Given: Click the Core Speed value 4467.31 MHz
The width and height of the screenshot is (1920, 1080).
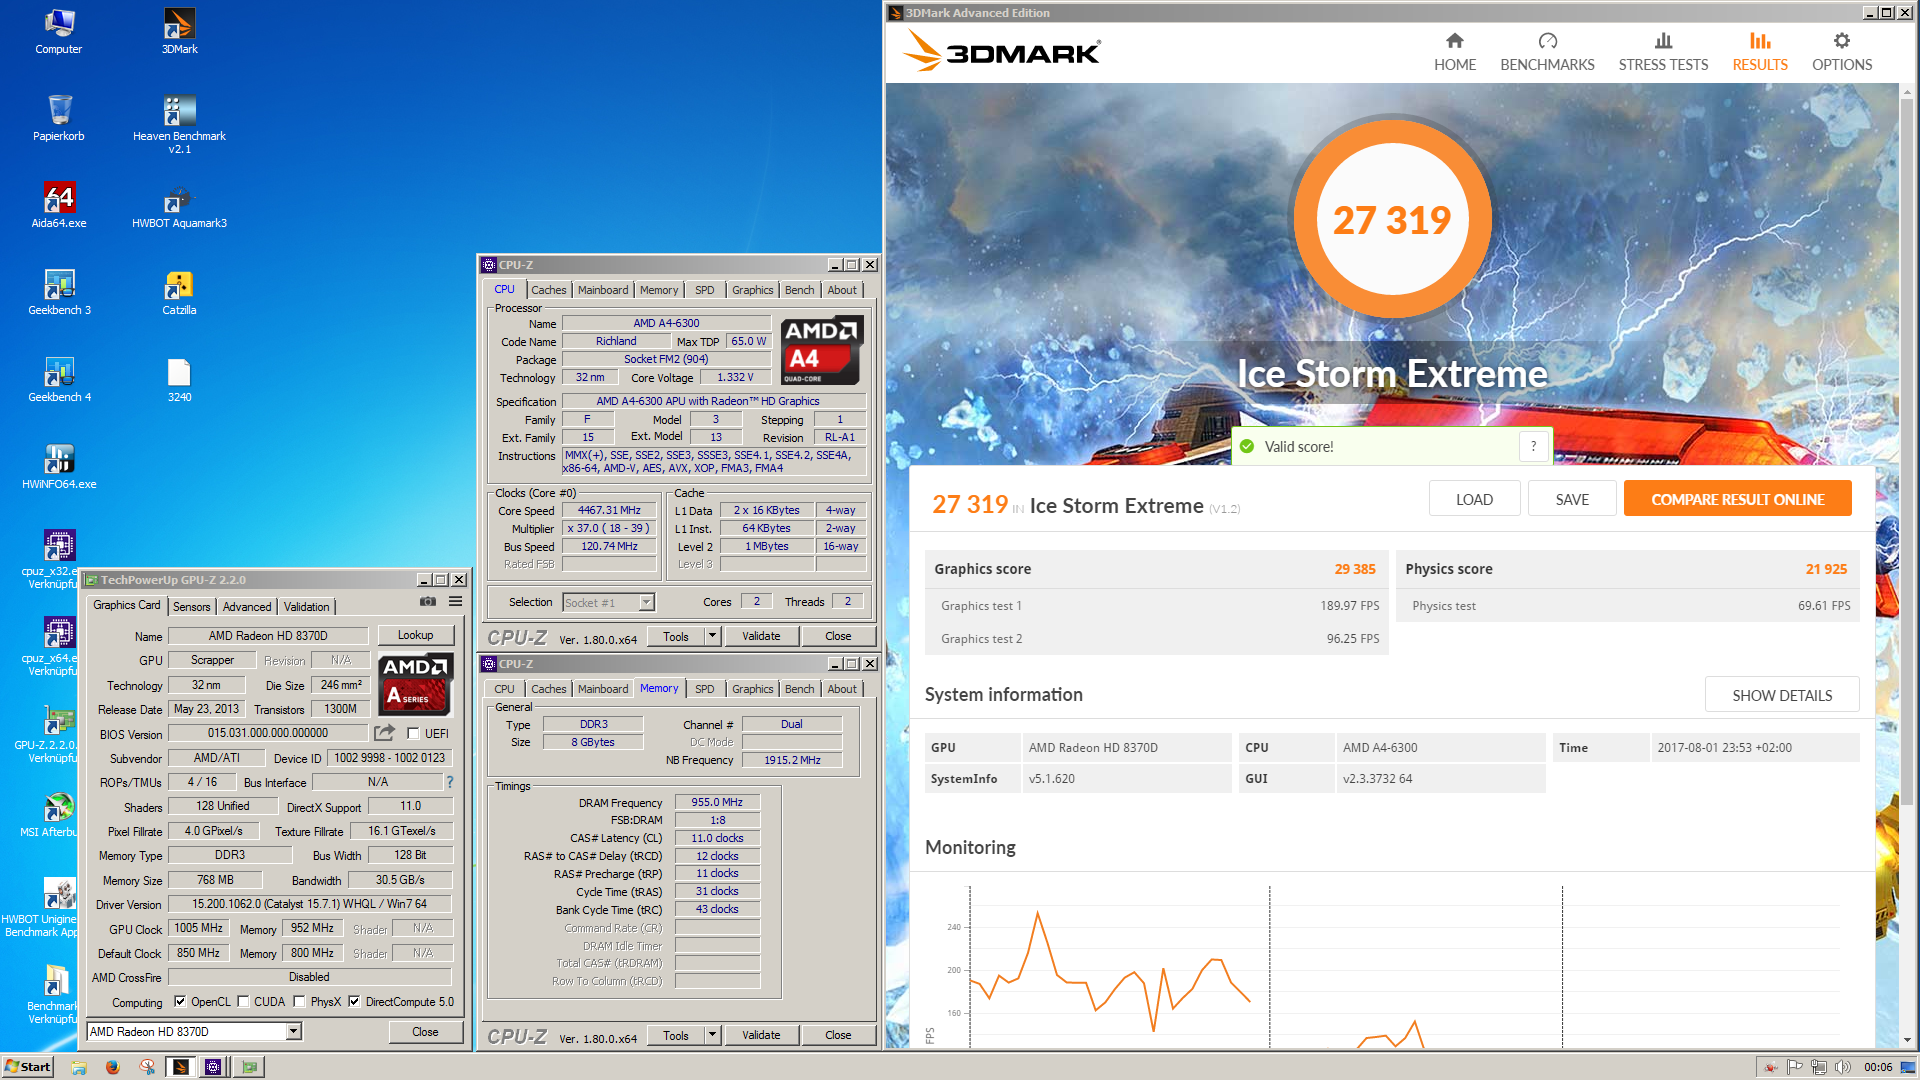Looking at the screenshot, I should pos(609,510).
